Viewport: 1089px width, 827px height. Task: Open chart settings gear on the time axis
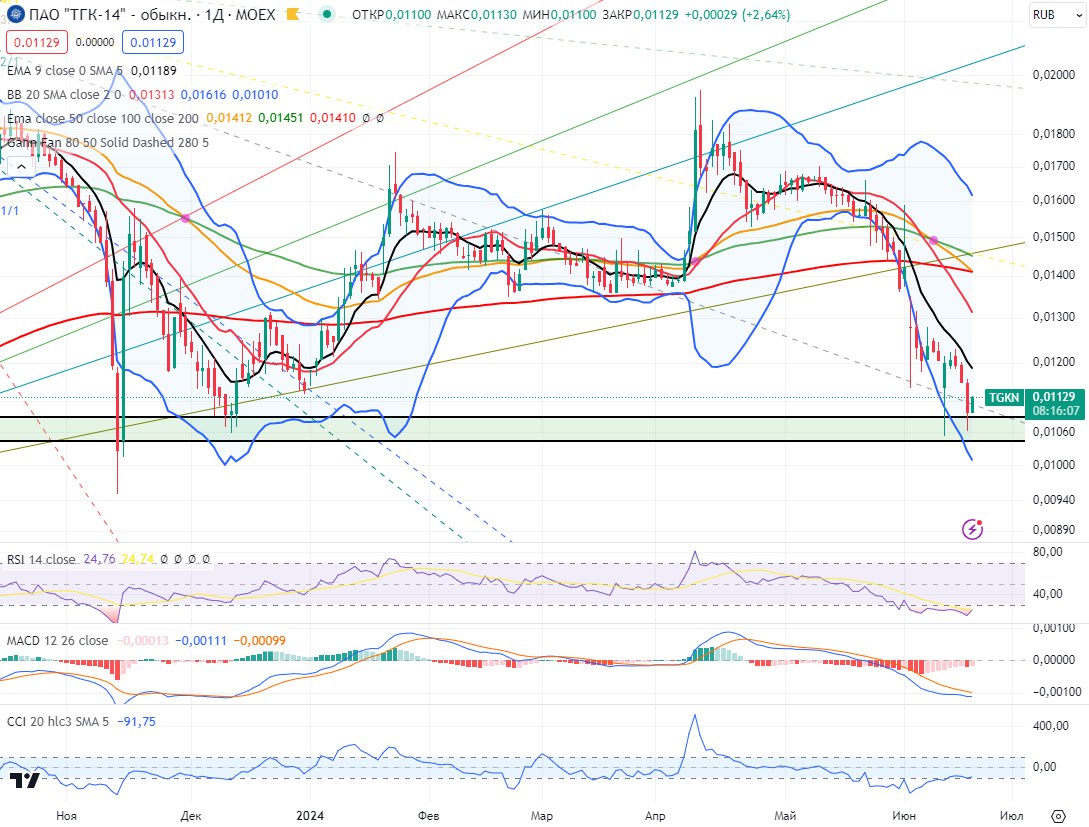[x=1058, y=815]
